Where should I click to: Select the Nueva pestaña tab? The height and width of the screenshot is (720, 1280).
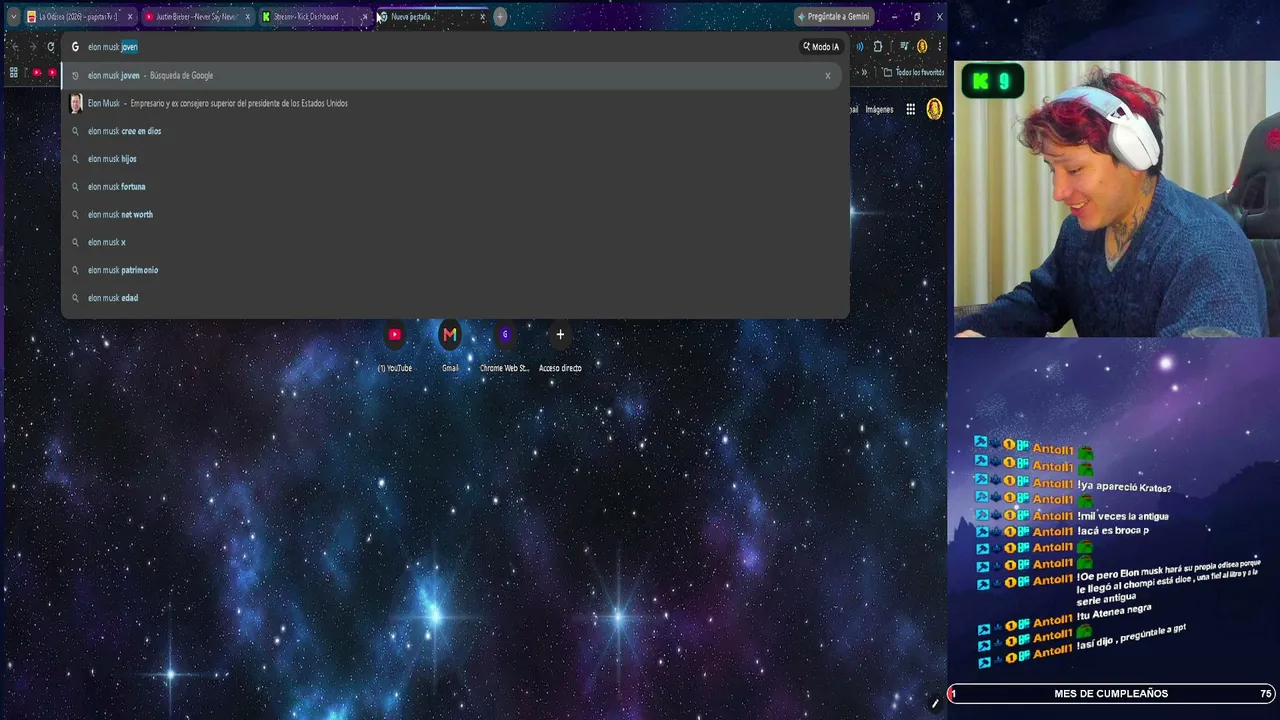coord(431,17)
